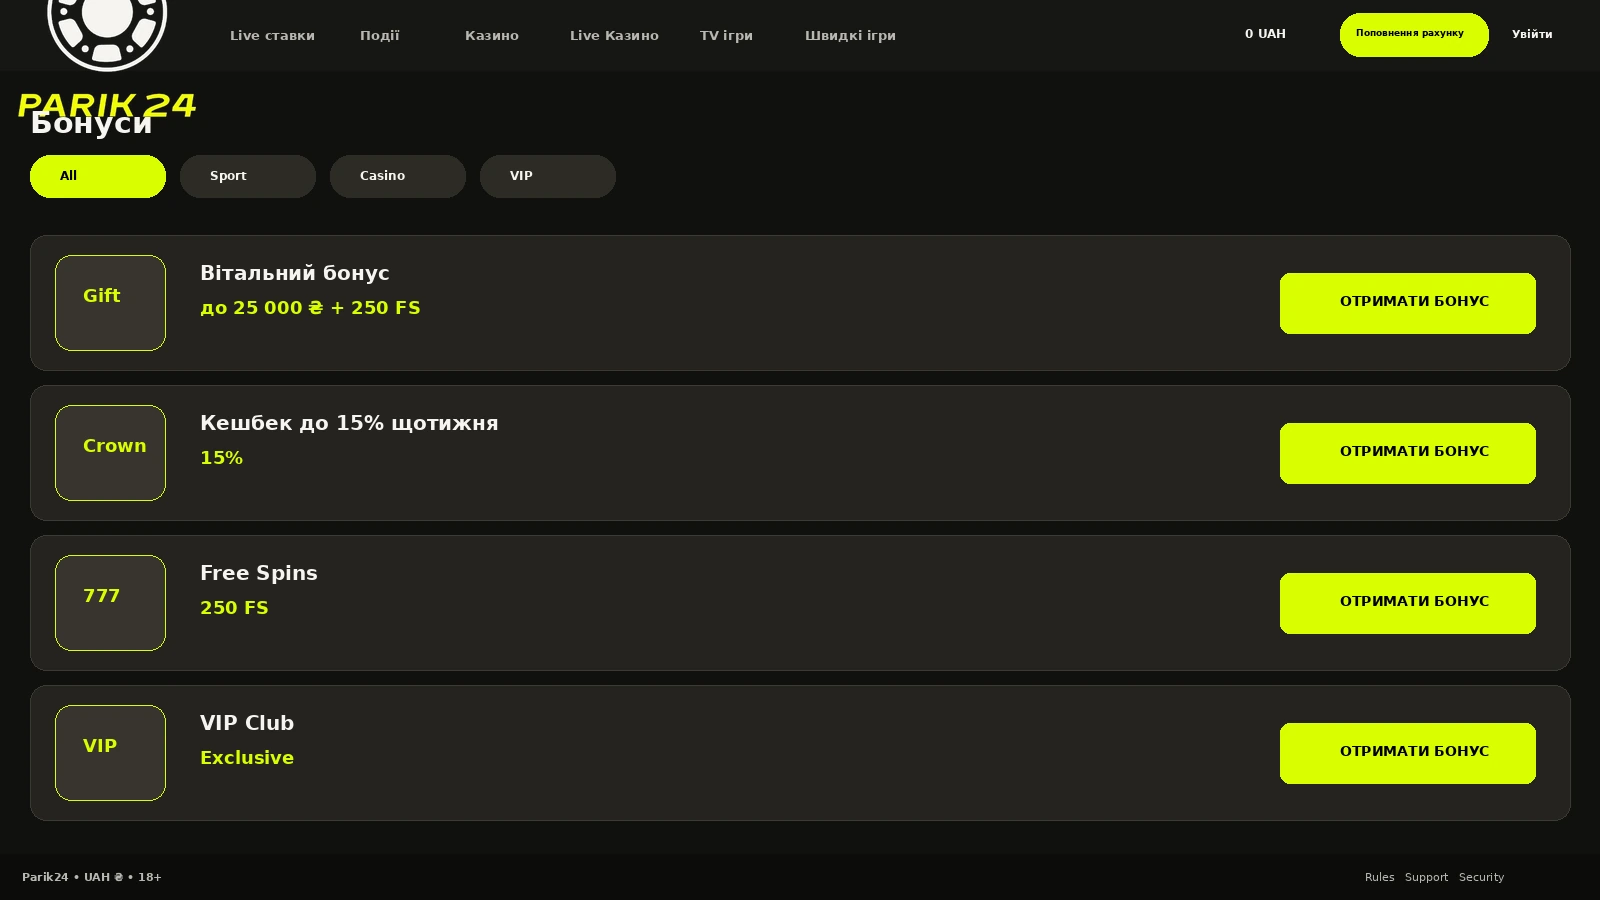Screen dimensions: 1600x900
Task: Open the Support footer link
Action: coord(1426,877)
